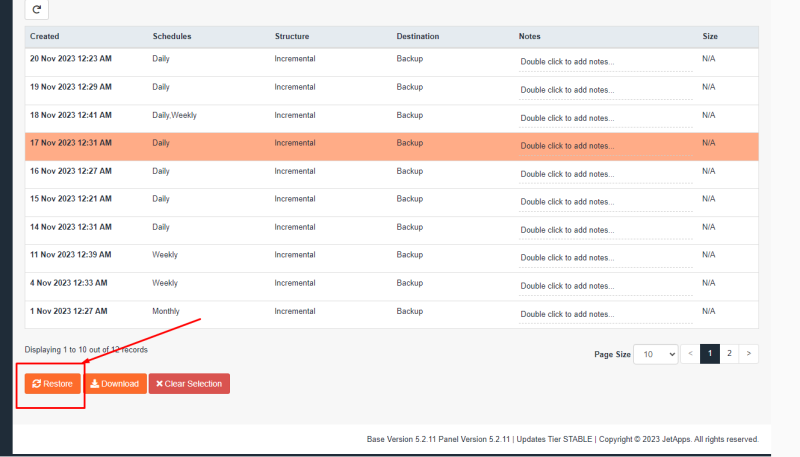Click the Structure column header
Screen dimensions: 800x457
coord(292,36)
